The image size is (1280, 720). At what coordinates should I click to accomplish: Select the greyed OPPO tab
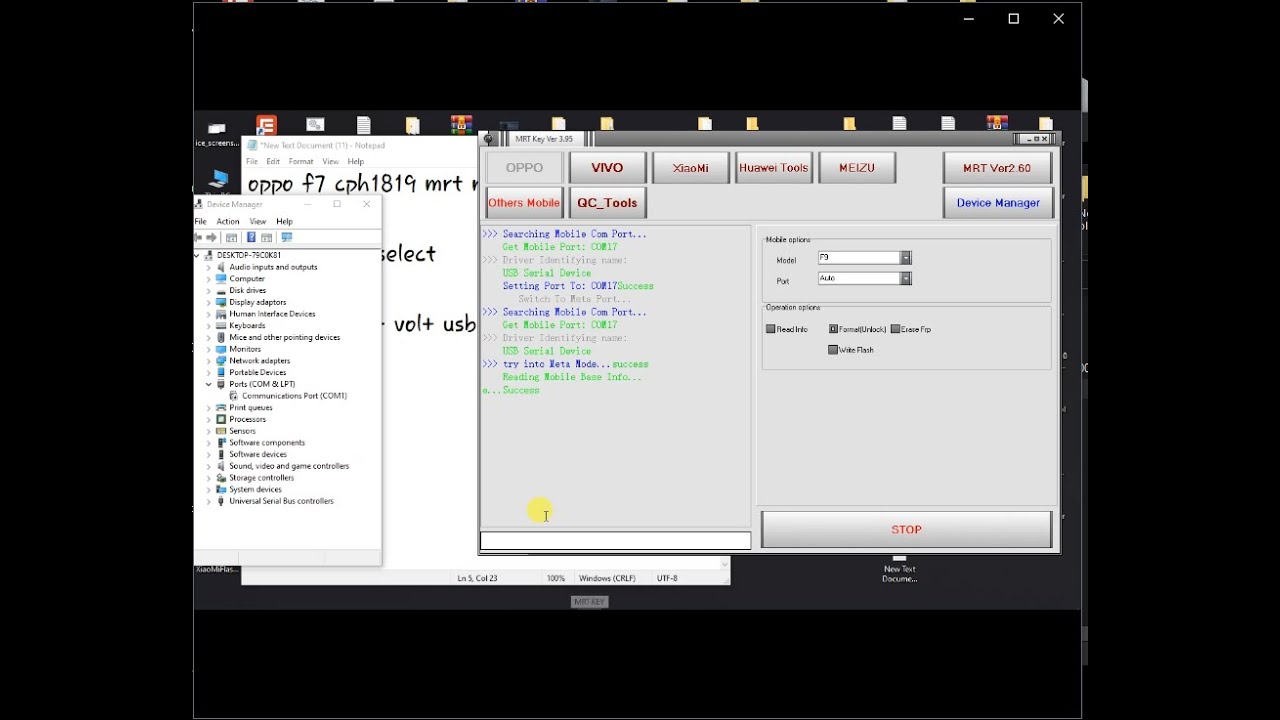[x=524, y=168]
